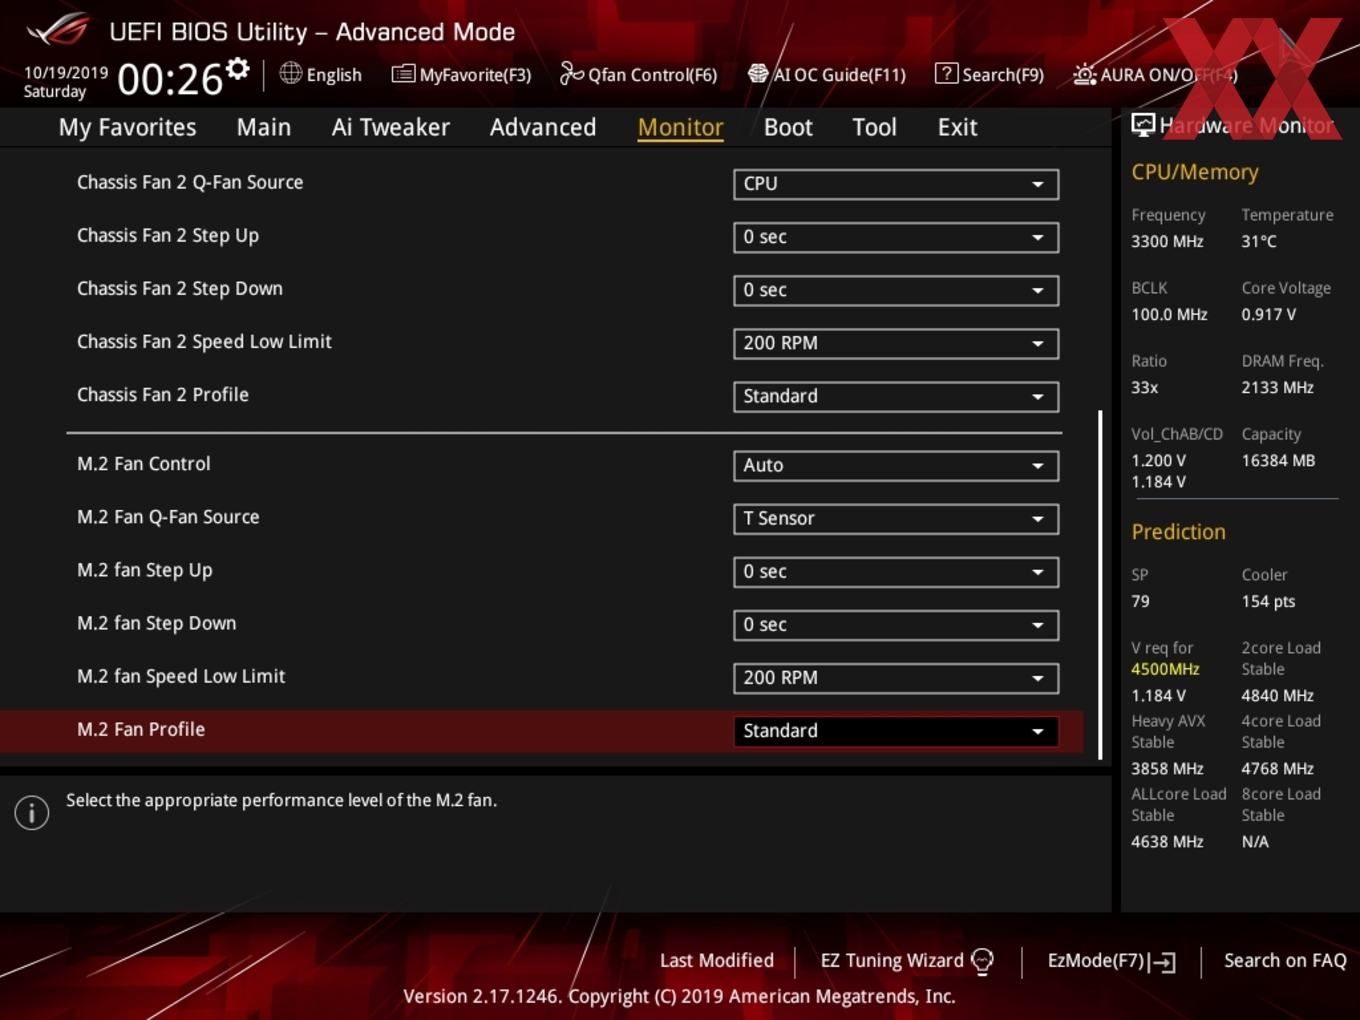Expand Chassis Fan 2 Profile dropdown
The height and width of the screenshot is (1020, 1360).
(x=896, y=396)
